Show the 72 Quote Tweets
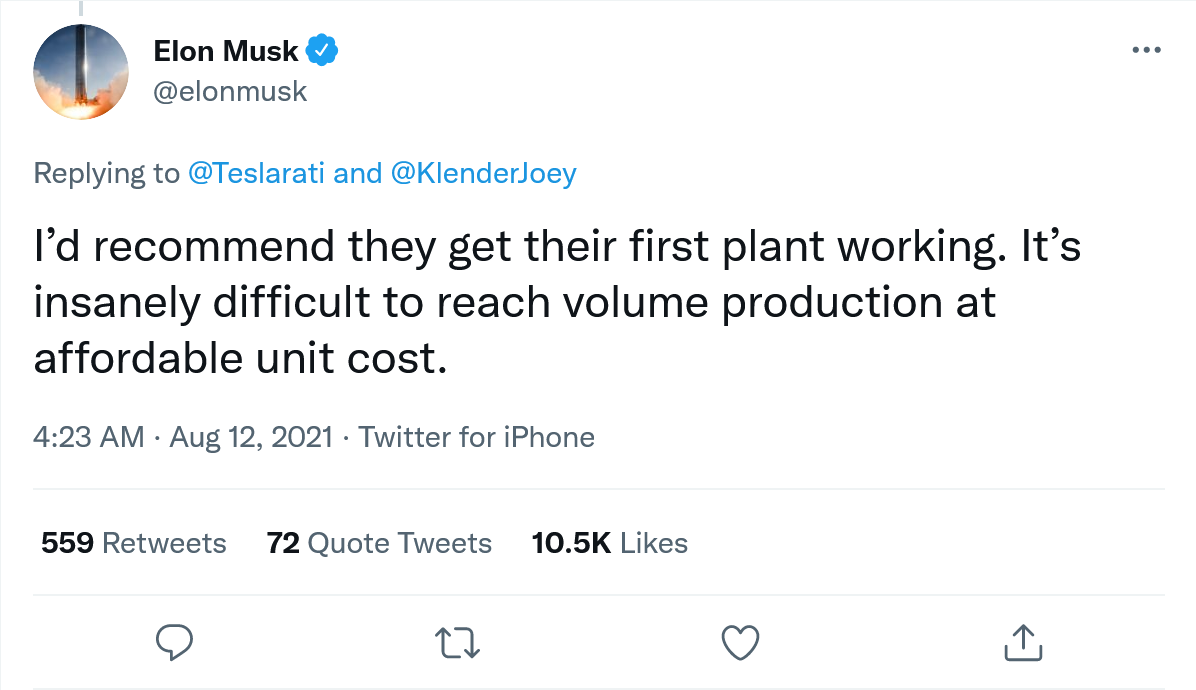 click(379, 543)
